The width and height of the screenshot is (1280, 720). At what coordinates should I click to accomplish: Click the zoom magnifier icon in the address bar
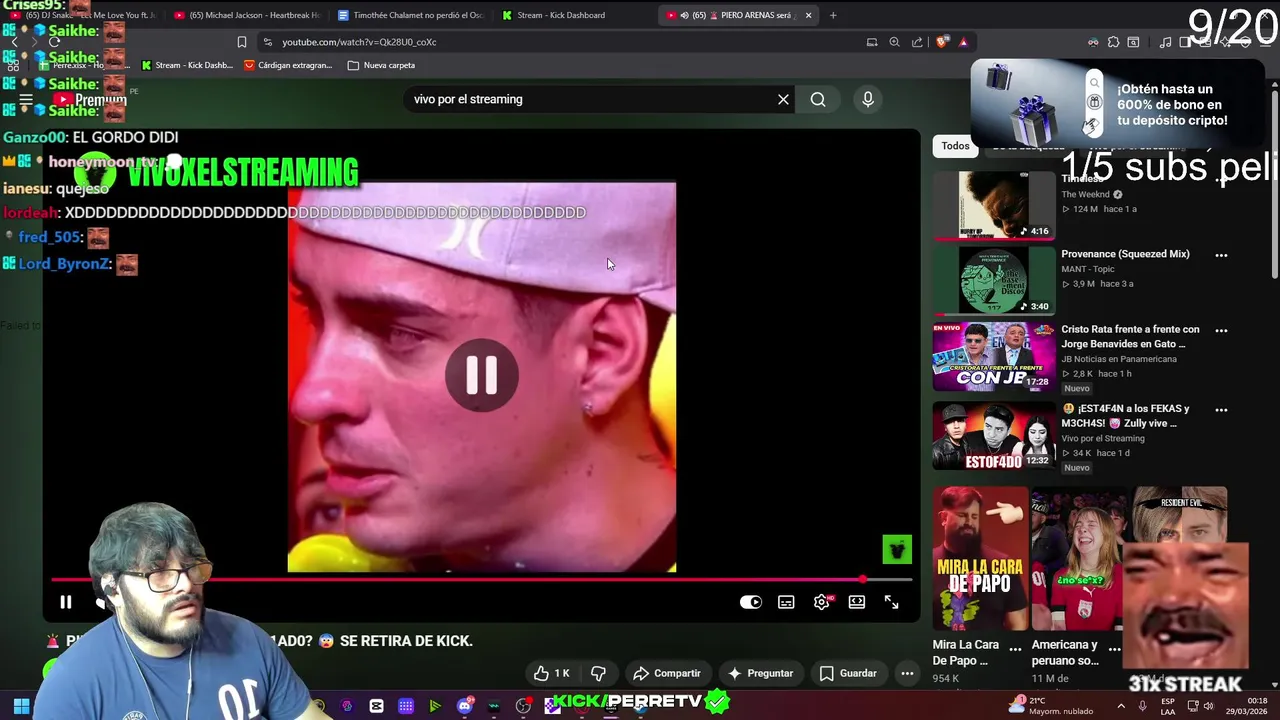tap(894, 42)
